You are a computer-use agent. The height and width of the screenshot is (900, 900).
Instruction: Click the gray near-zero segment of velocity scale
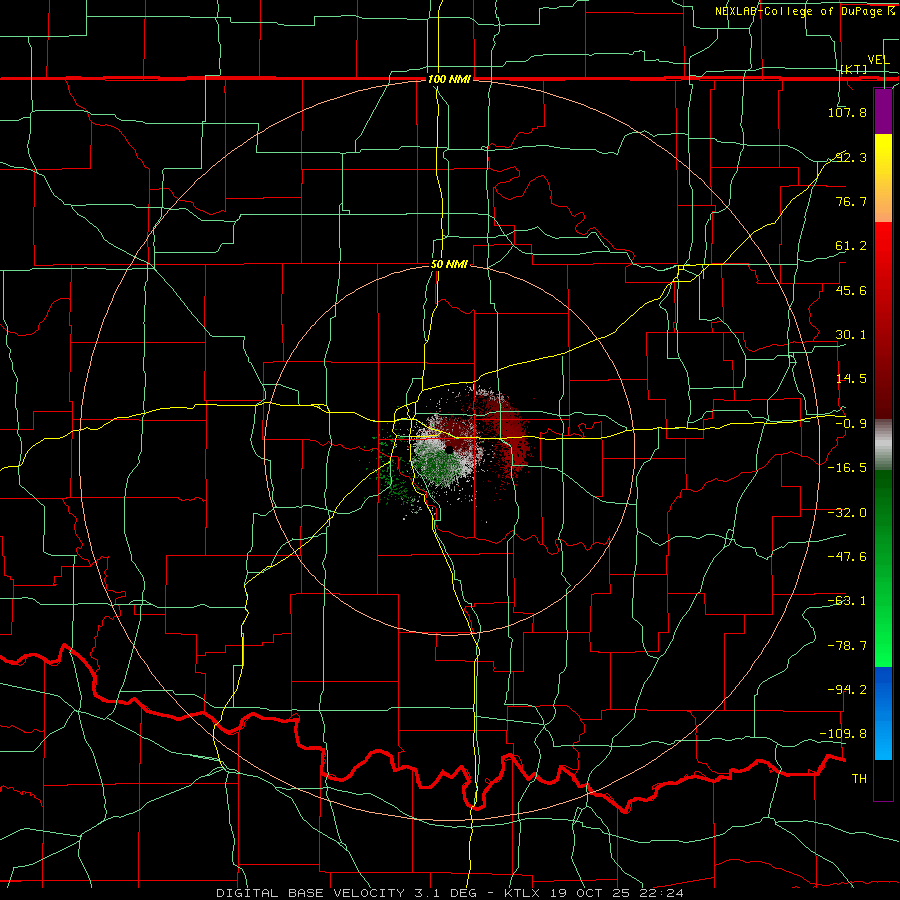[x=883, y=444]
